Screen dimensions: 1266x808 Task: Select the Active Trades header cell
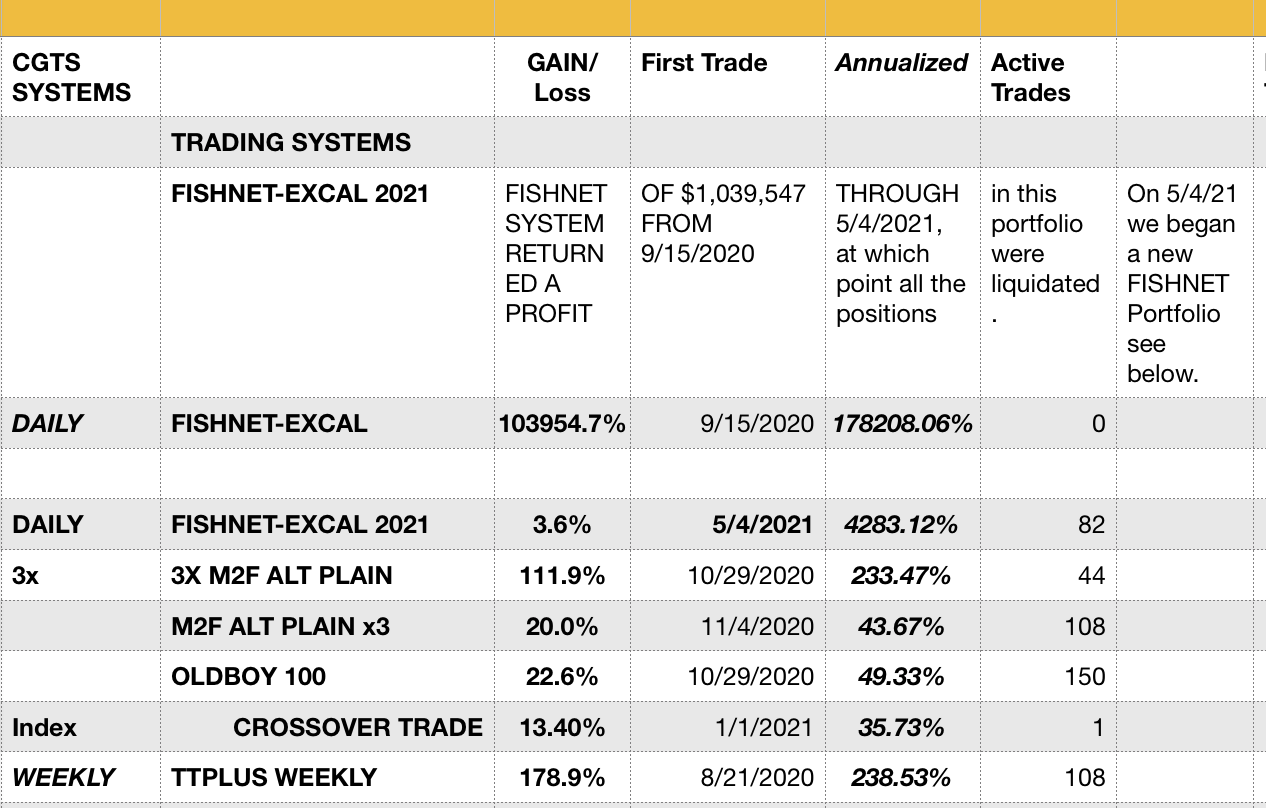click(1049, 77)
